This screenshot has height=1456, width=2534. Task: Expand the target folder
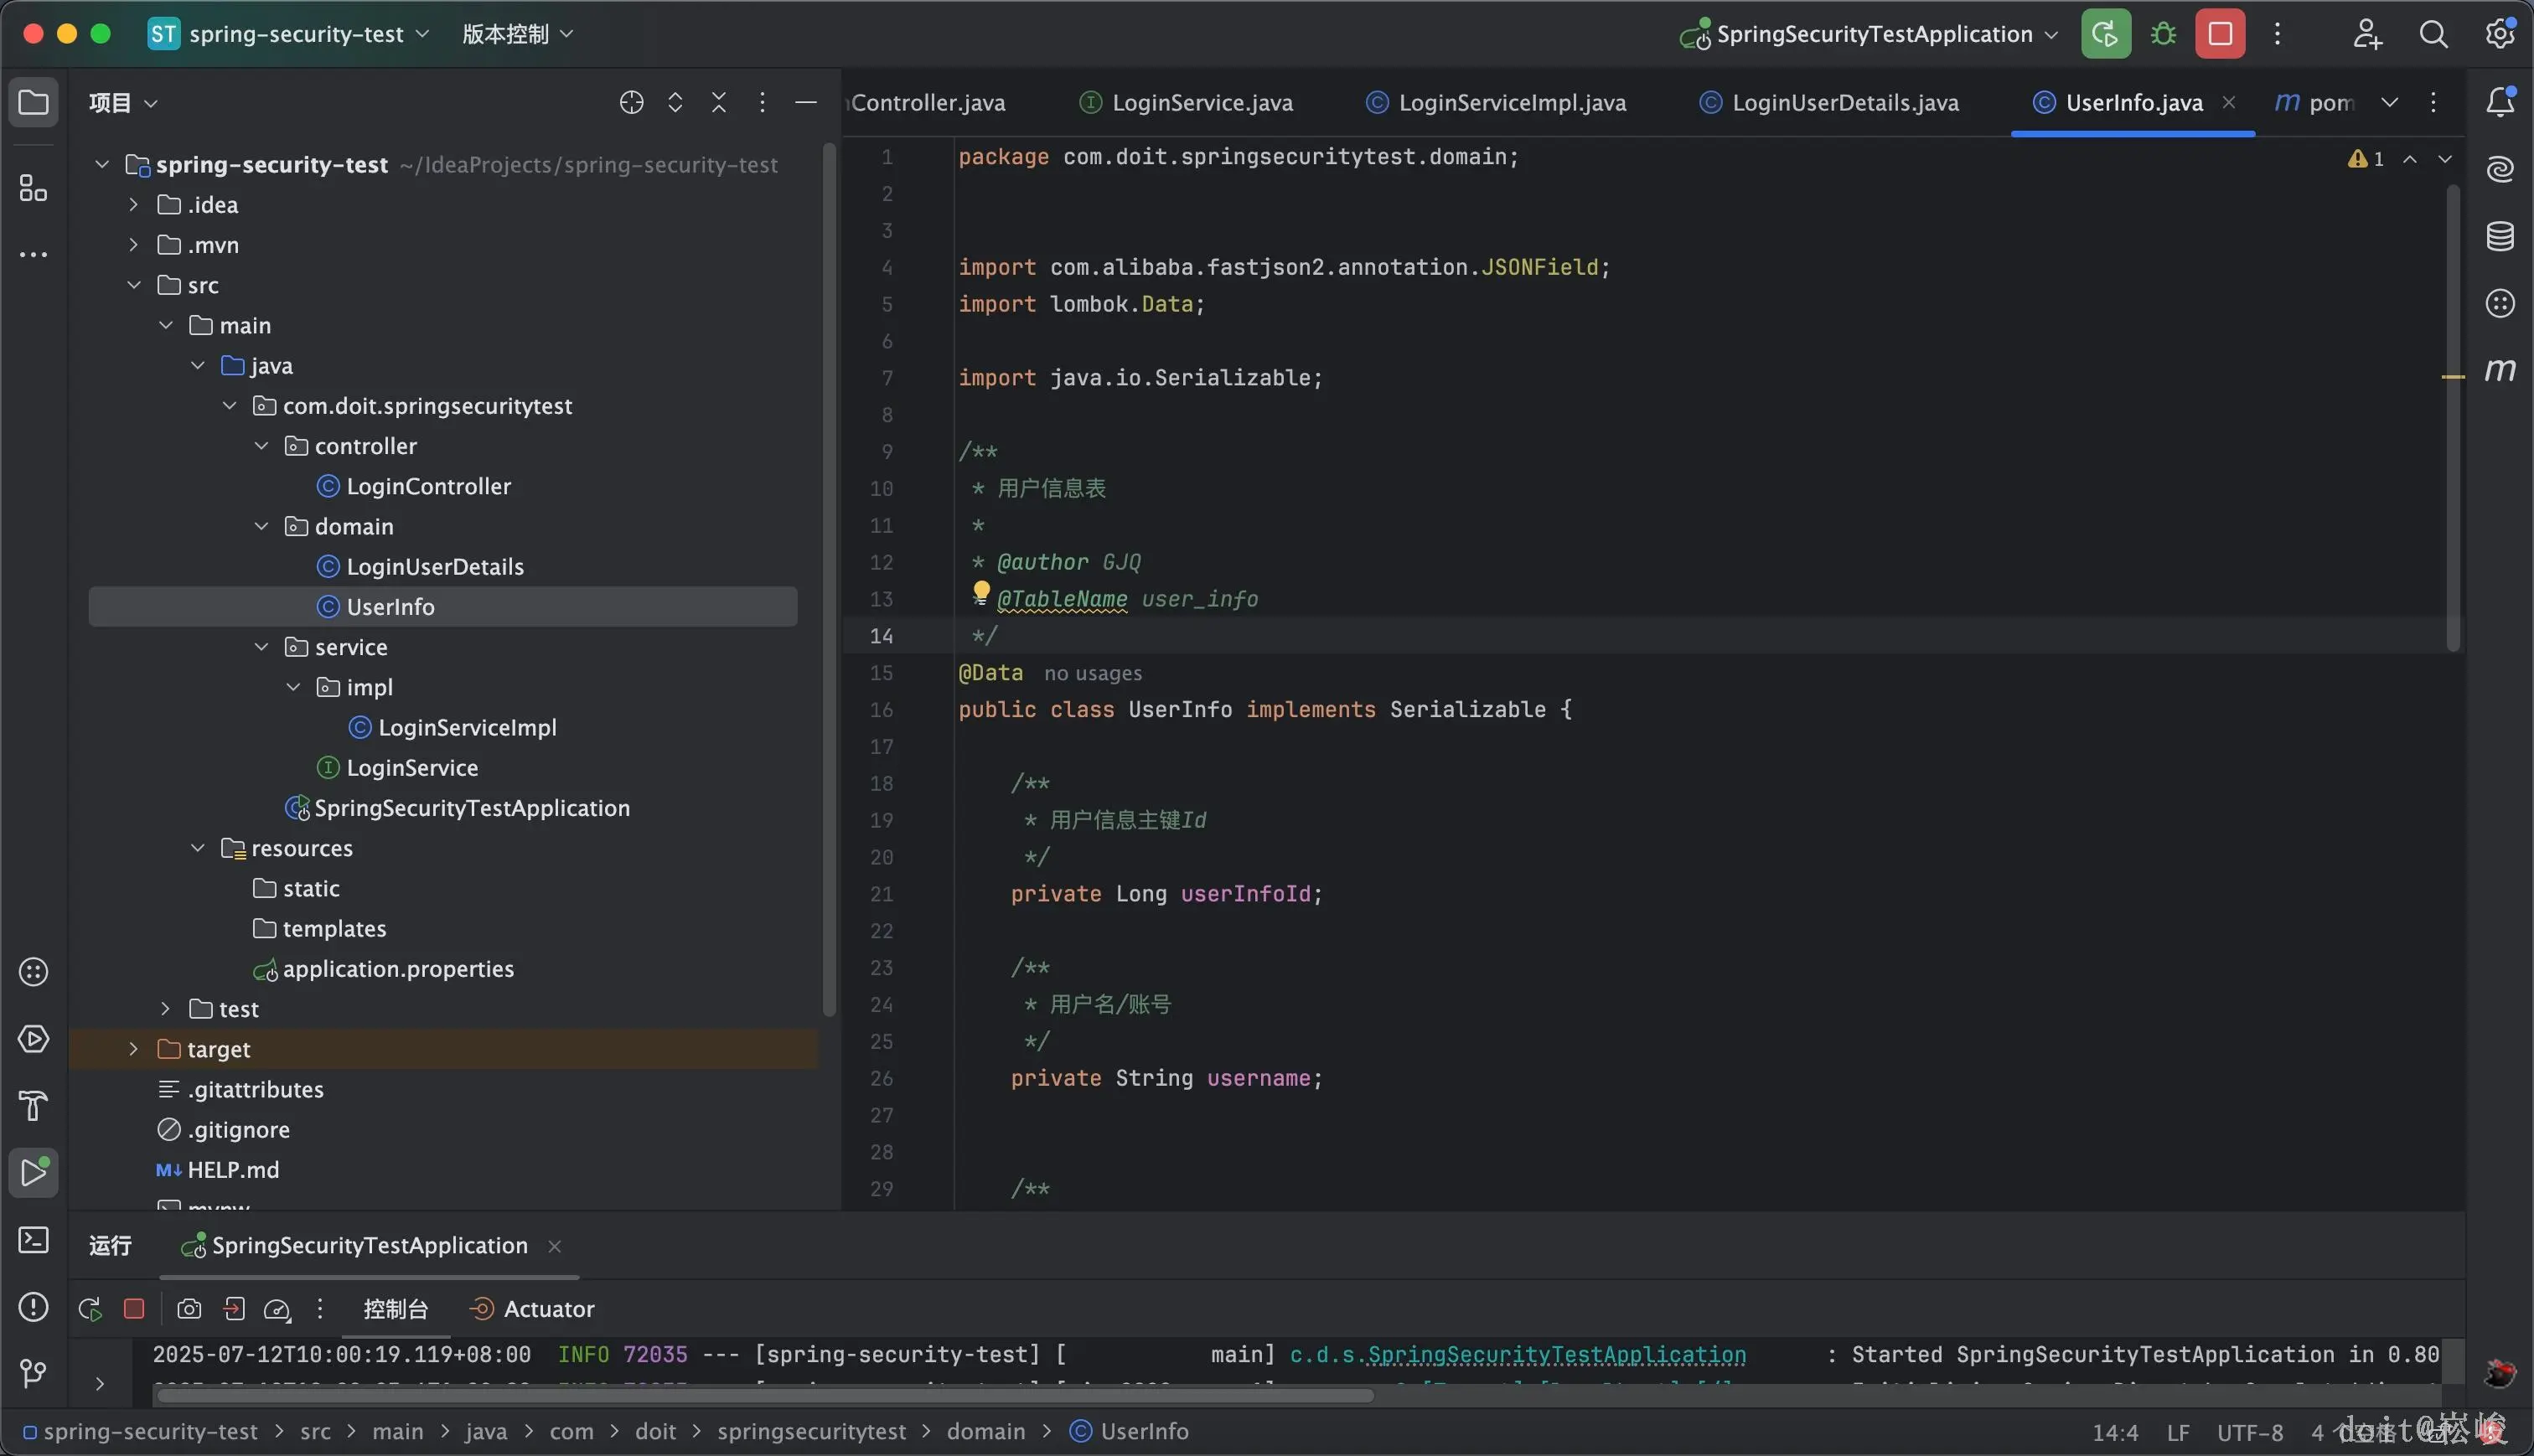point(133,1049)
